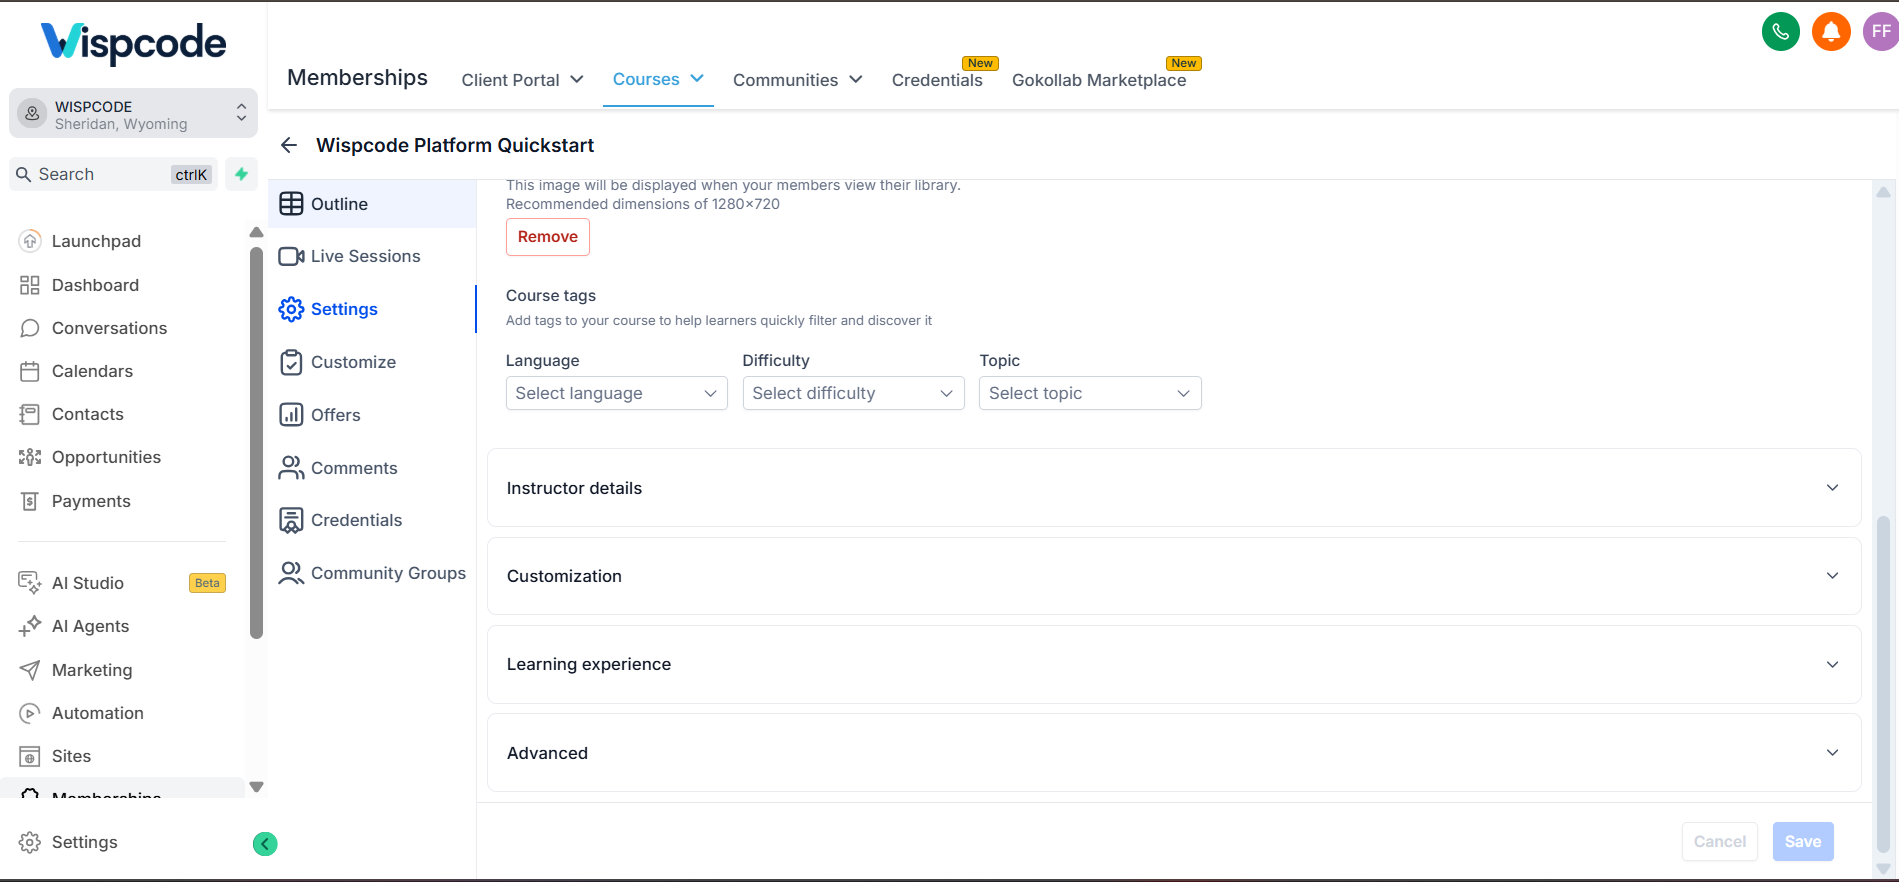The width and height of the screenshot is (1899, 882).
Task: Click the Wispcode logo
Action: [x=133, y=43]
